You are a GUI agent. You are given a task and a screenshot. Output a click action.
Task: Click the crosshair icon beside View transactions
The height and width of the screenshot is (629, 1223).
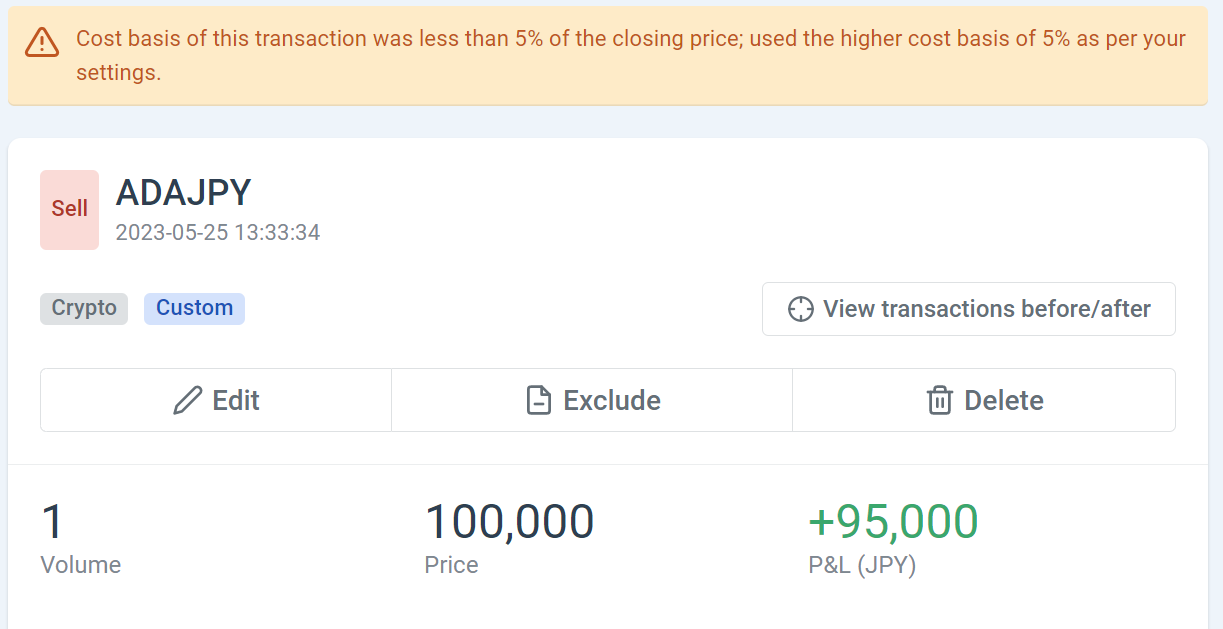[800, 309]
